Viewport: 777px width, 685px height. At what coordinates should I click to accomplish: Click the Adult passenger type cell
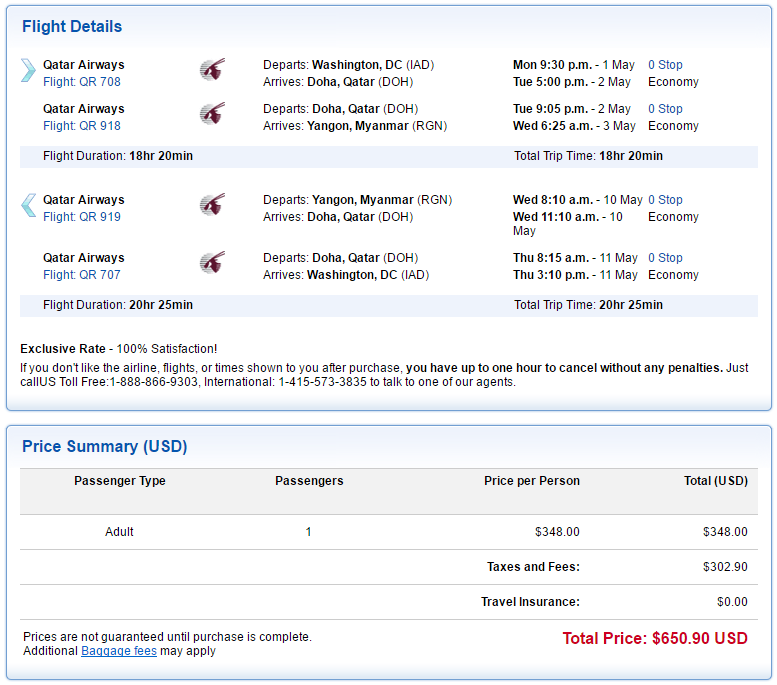119,532
